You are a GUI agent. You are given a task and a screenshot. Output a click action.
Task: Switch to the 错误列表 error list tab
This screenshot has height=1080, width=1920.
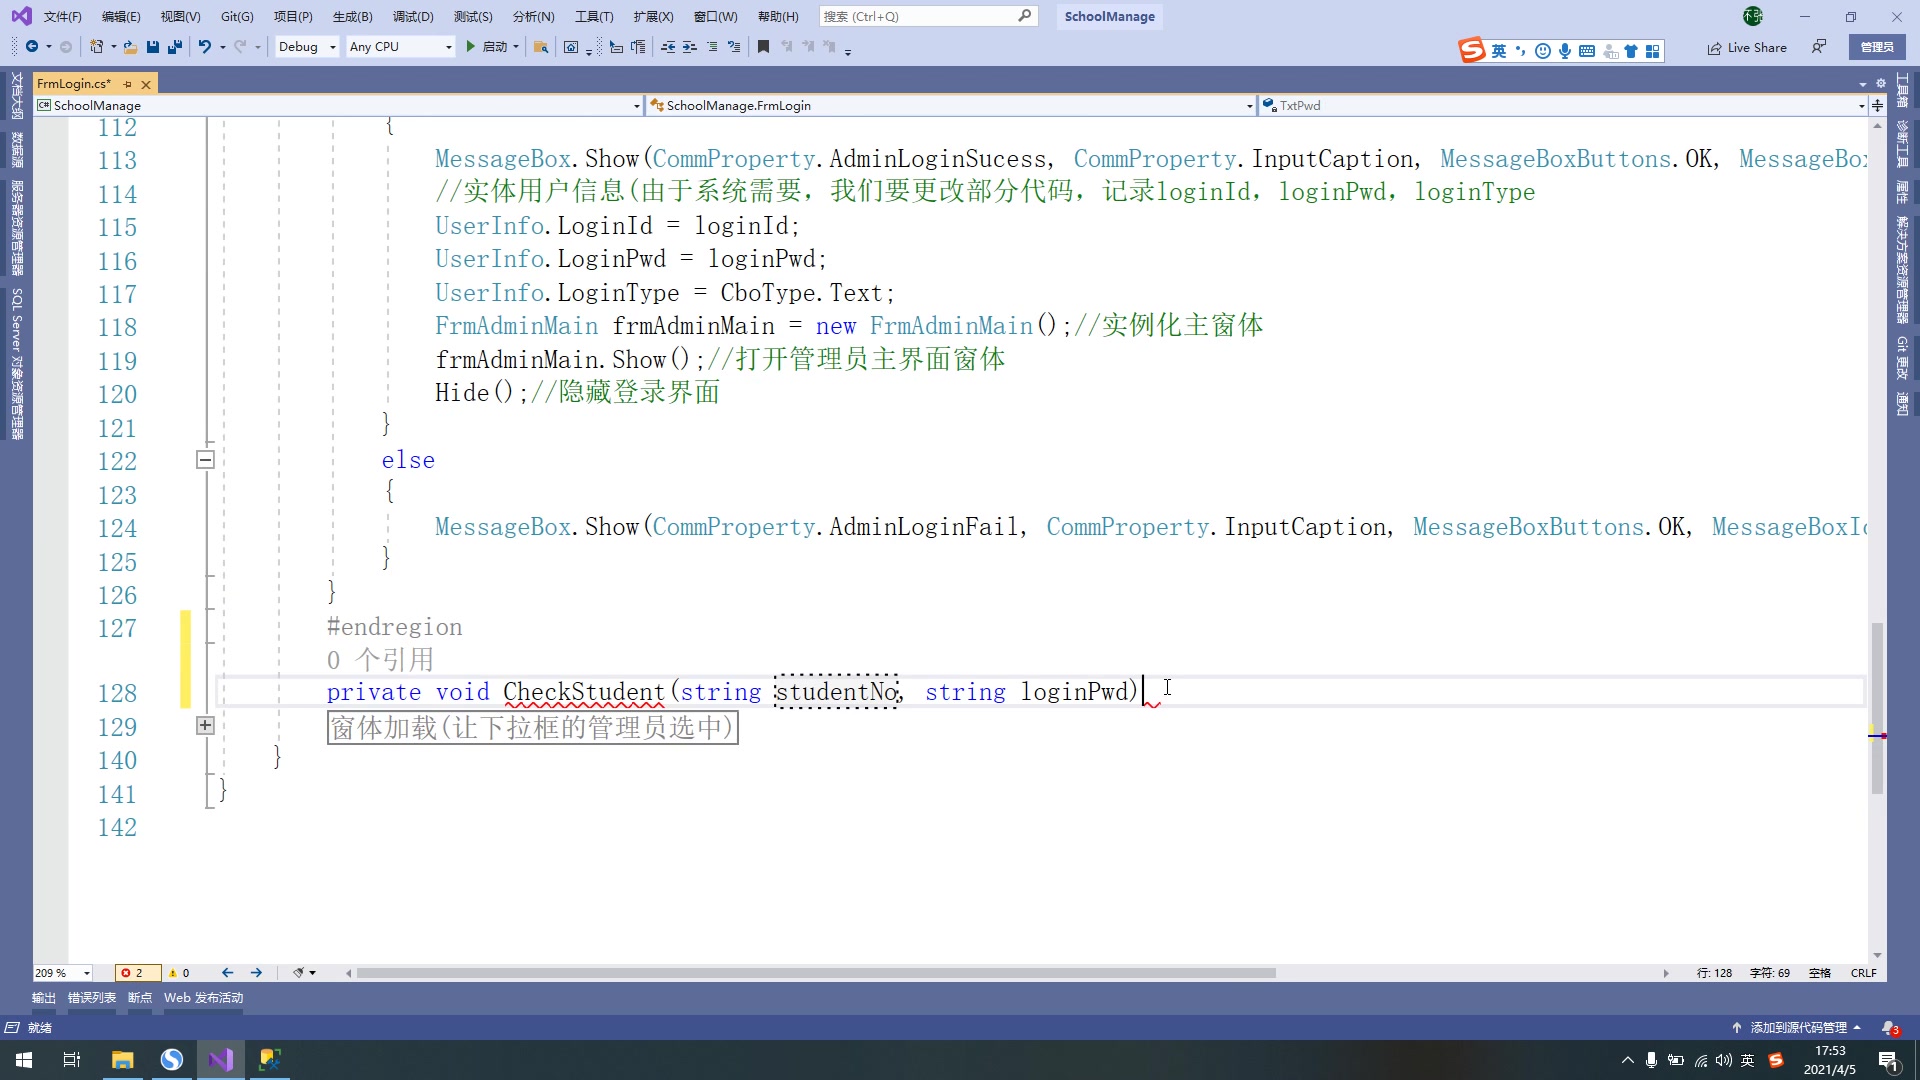tap(92, 998)
